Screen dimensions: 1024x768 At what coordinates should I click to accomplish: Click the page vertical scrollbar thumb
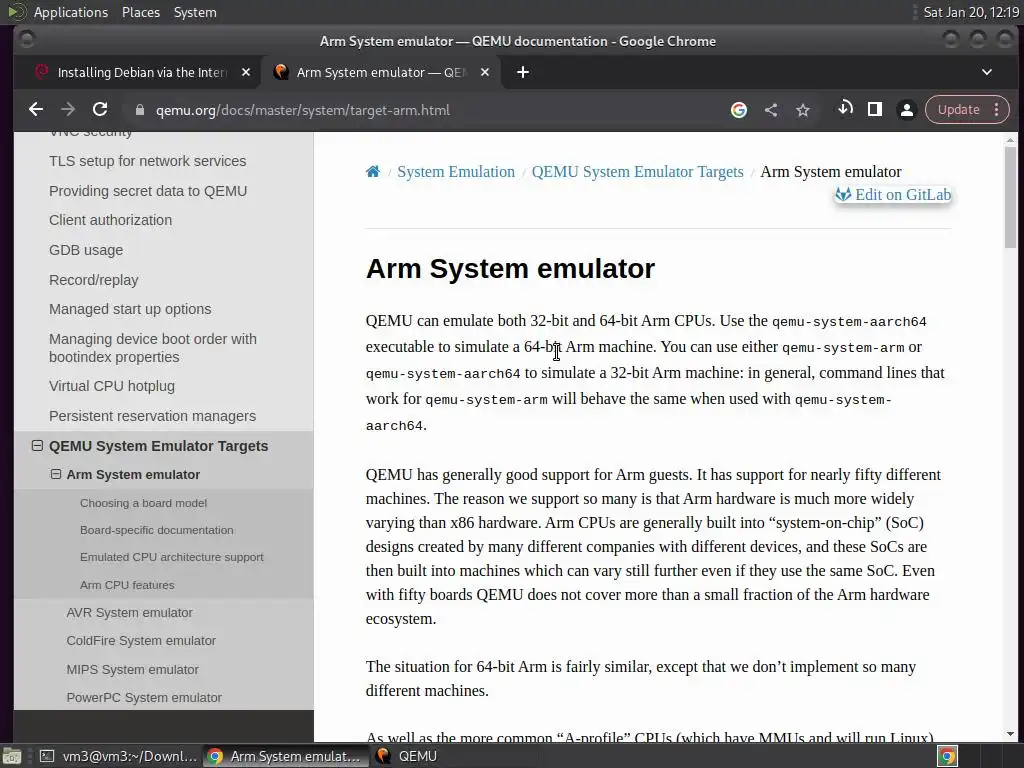tap(1010, 196)
